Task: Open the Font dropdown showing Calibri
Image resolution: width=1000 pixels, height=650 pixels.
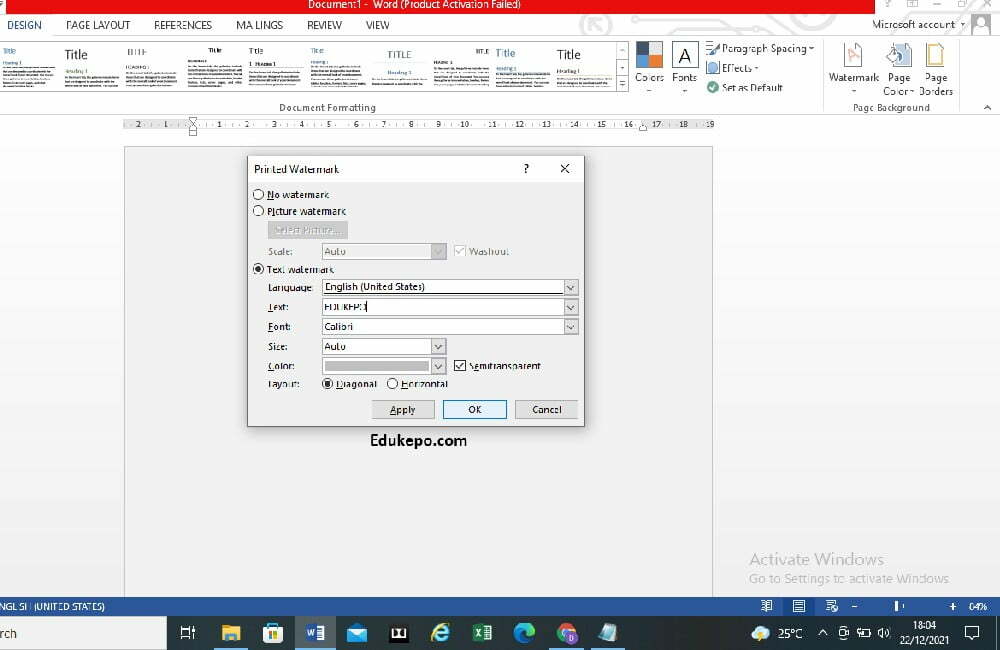Action: 570,326
